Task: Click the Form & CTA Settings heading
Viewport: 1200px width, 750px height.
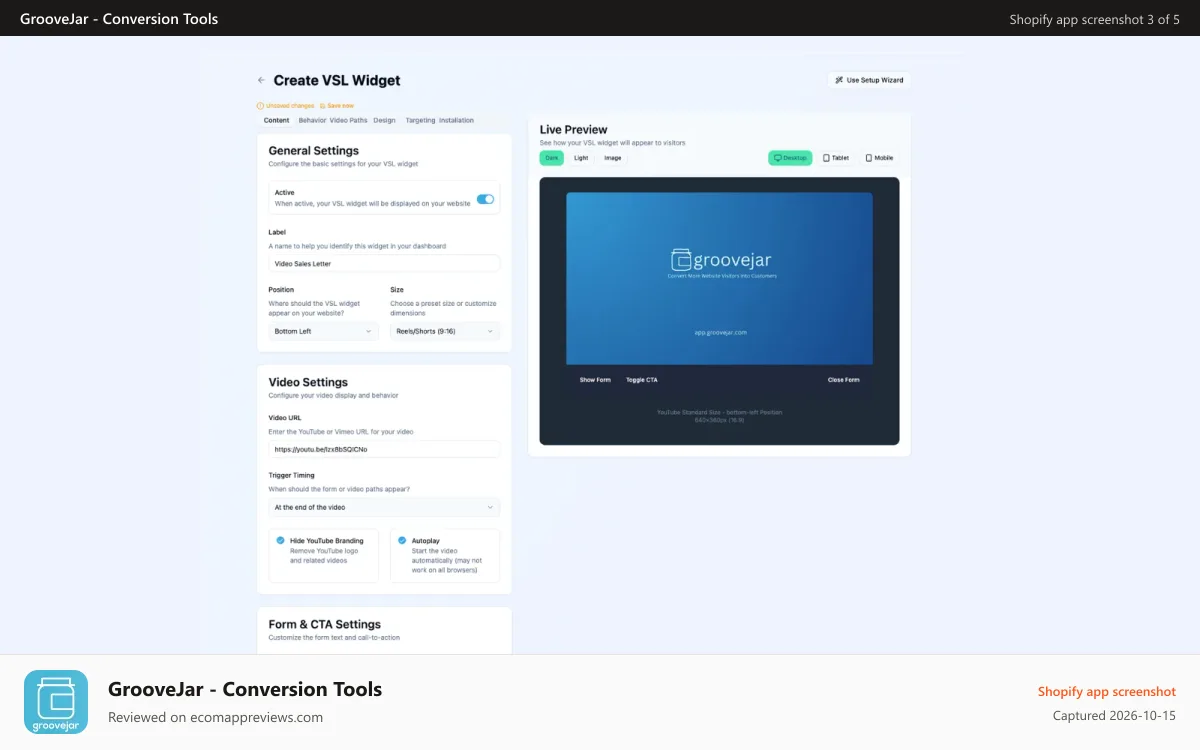Action: (324, 624)
